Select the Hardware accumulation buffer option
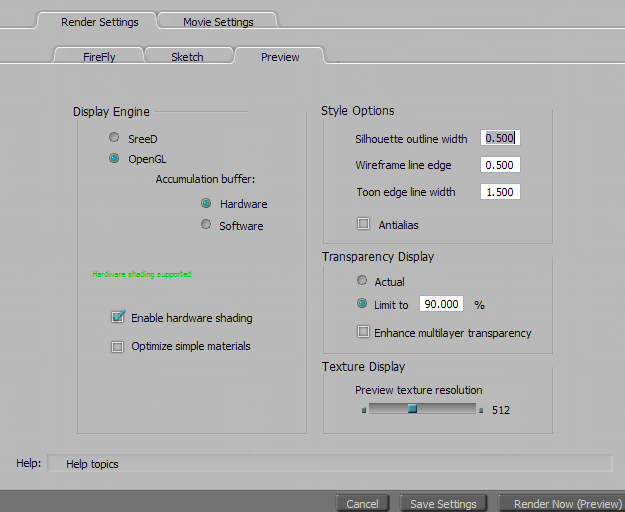This screenshot has height=512, width=625. pyautogui.click(x=206, y=204)
